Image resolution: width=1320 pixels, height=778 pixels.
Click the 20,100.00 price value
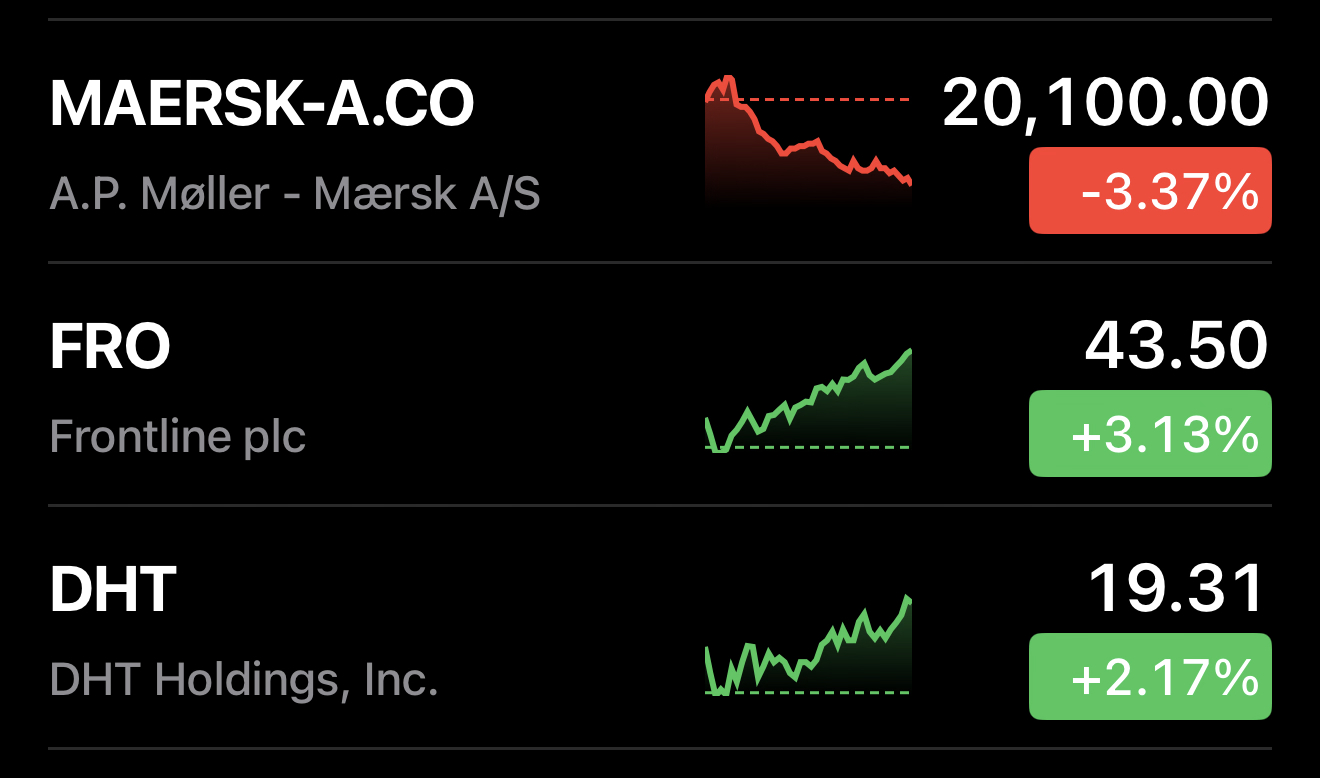1106,103
